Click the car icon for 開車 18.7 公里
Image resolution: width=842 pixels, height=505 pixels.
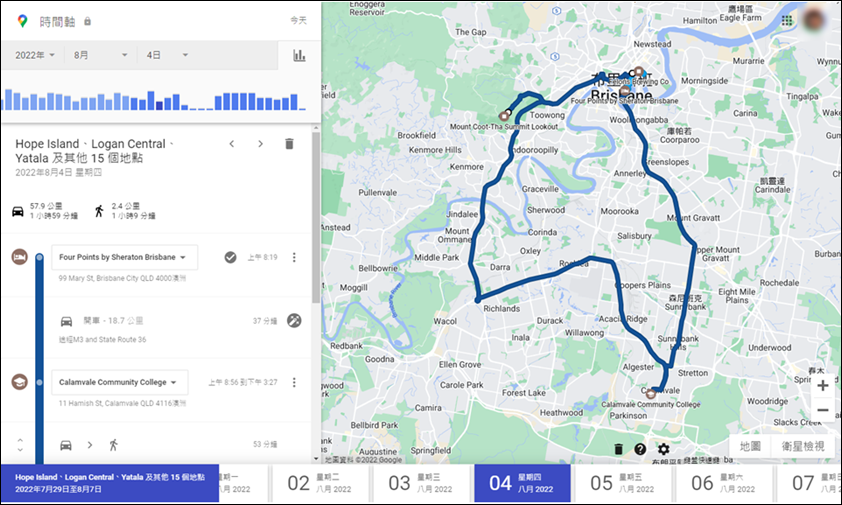[x=66, y=321]
